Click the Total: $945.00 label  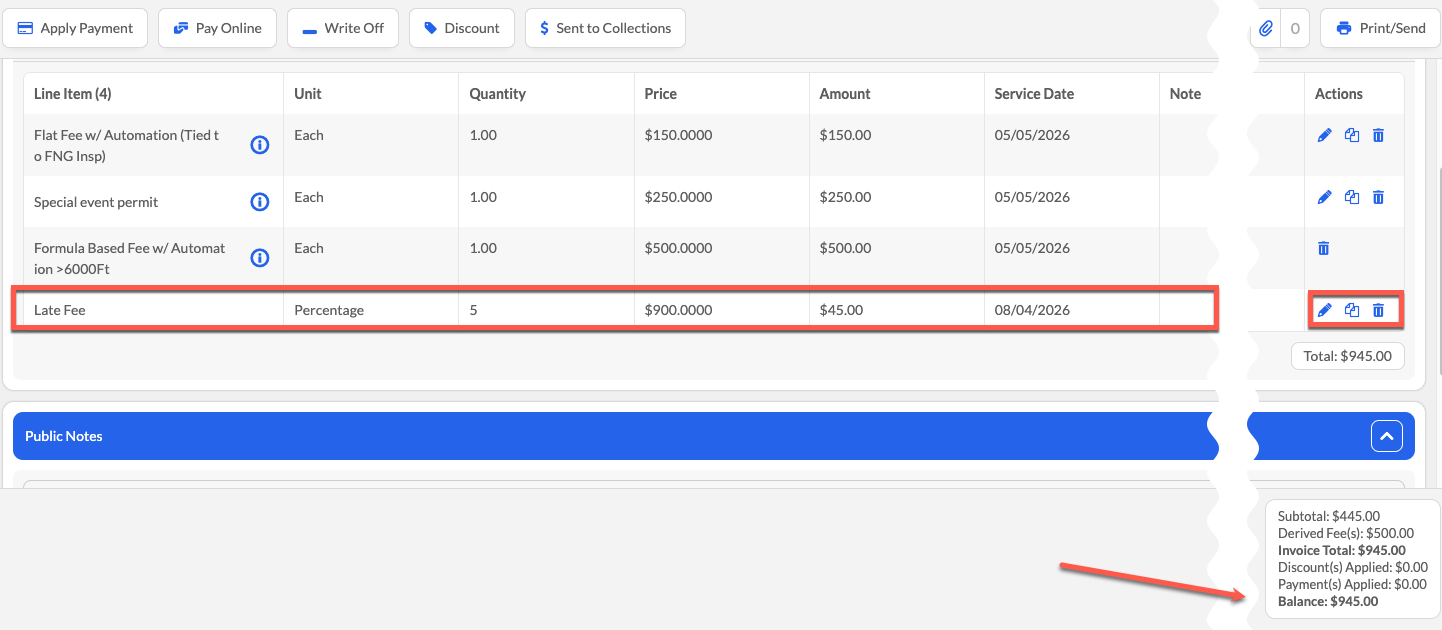(1347, 356)
